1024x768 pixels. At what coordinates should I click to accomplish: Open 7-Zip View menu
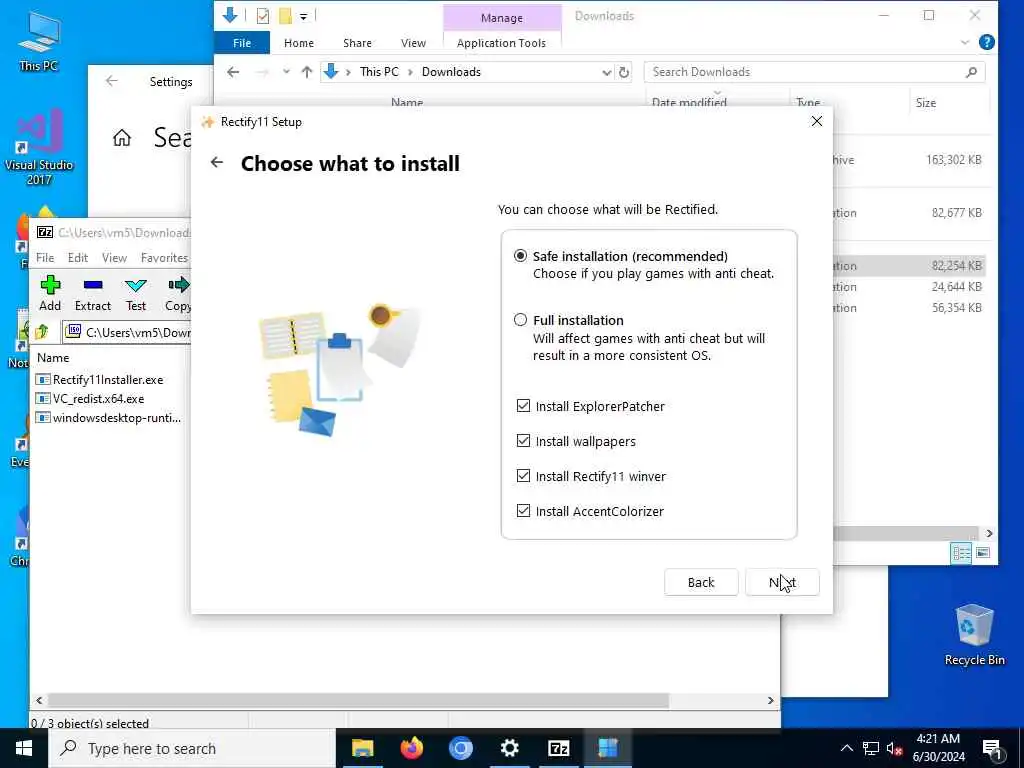pyautogui.click(x=114, y=258)
